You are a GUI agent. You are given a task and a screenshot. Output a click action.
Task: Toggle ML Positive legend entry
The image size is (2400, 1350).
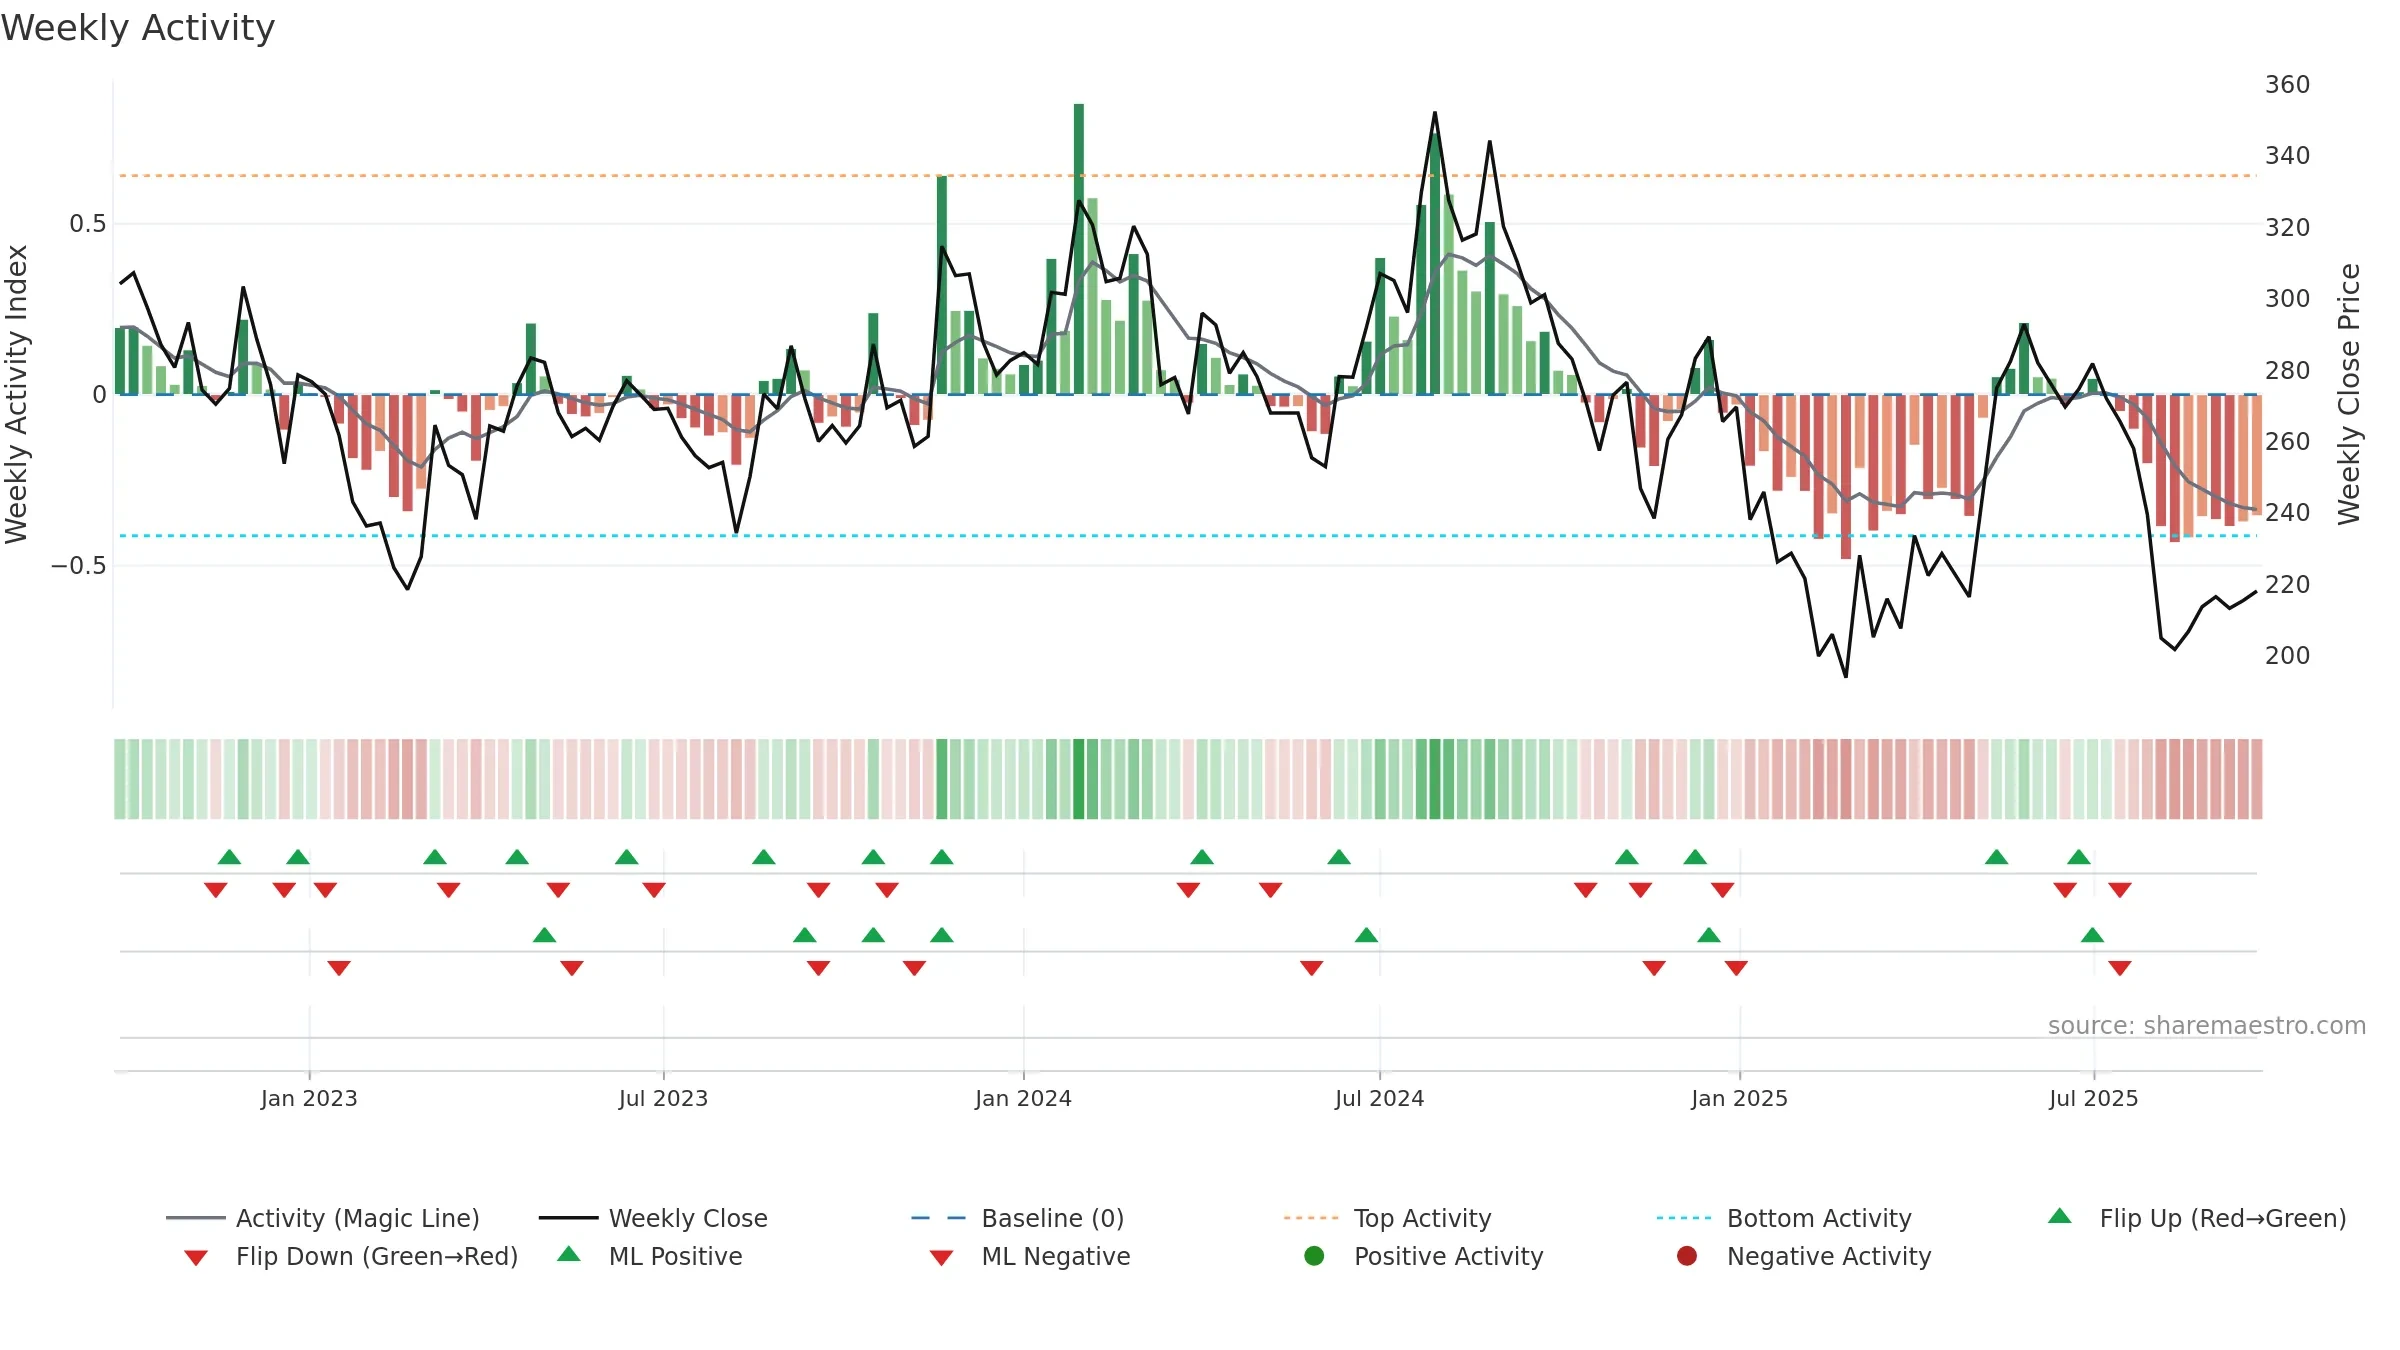coord(649,1256)
